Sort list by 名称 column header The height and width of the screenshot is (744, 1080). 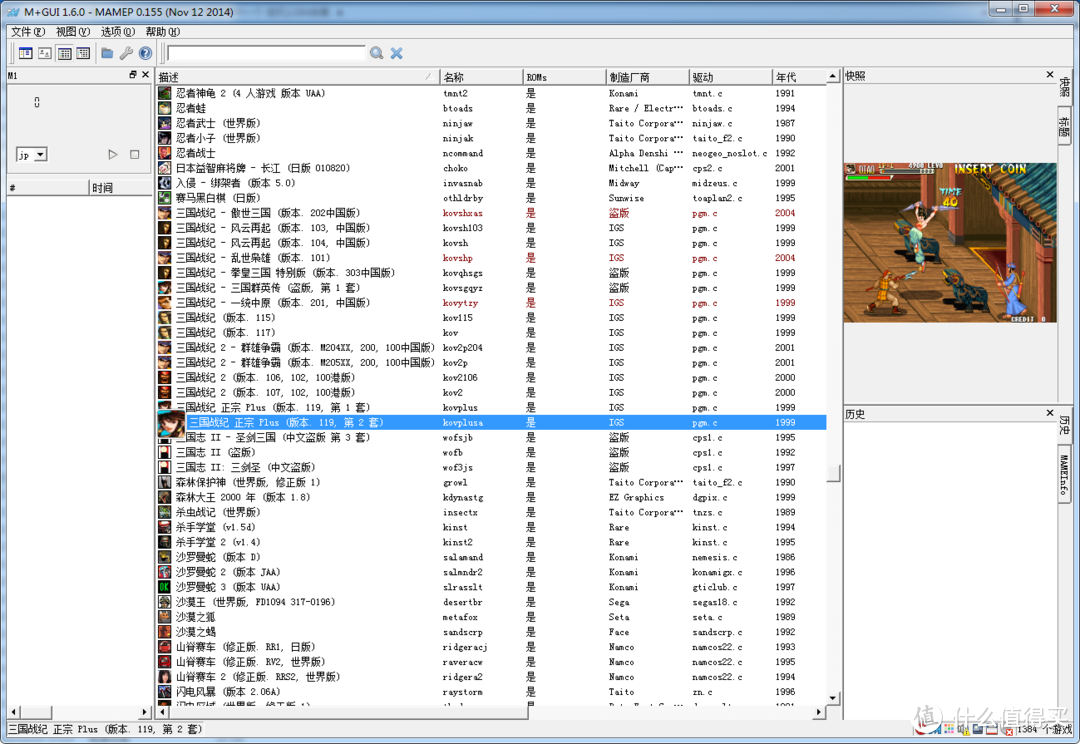(481, 77)
